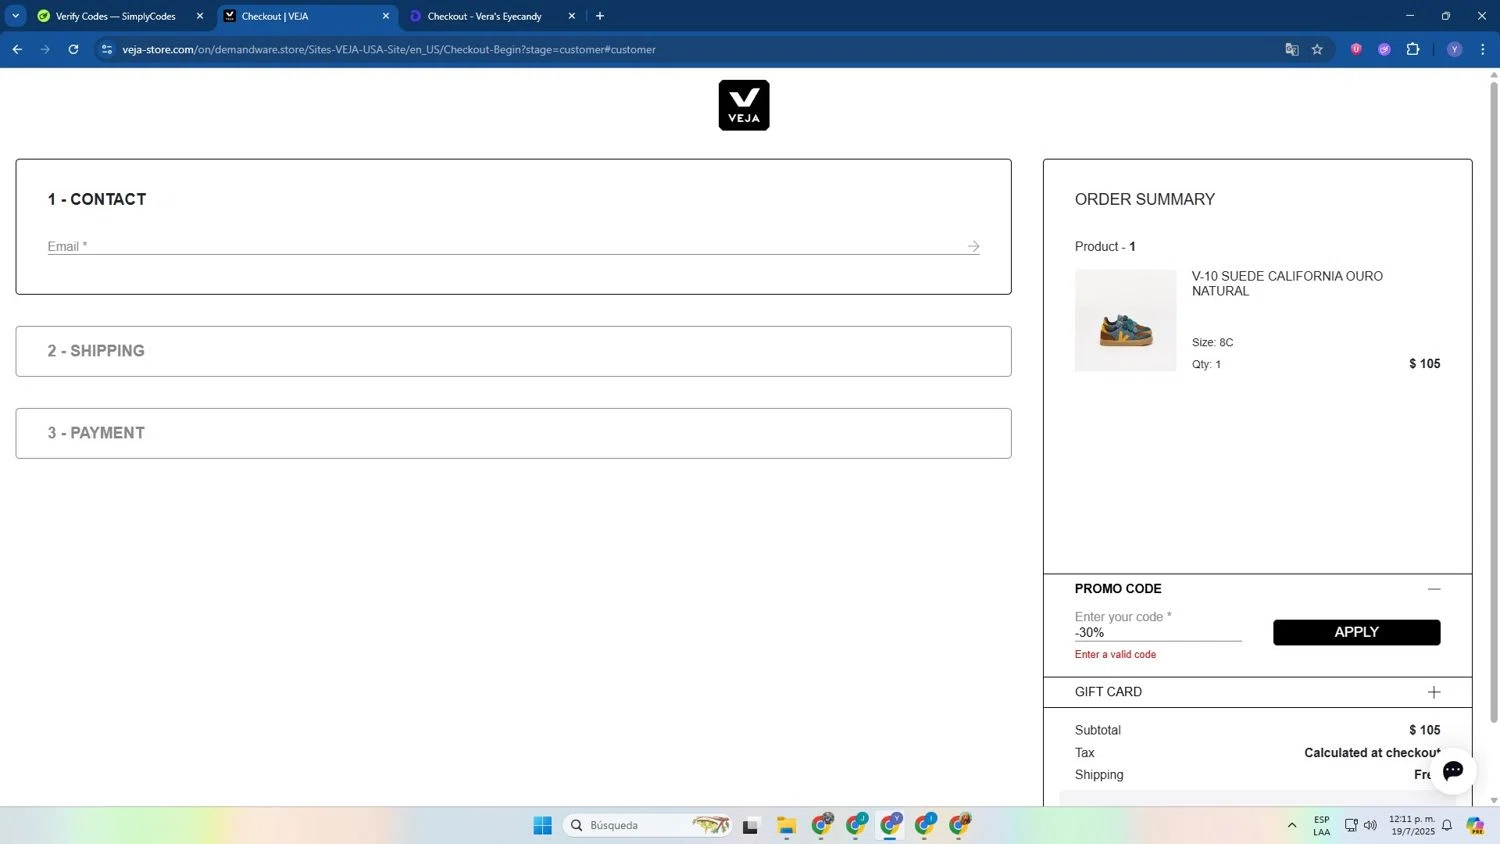Open the clock and date in tray
Screen dimensions: 1500x844
tap(1411, 825)
